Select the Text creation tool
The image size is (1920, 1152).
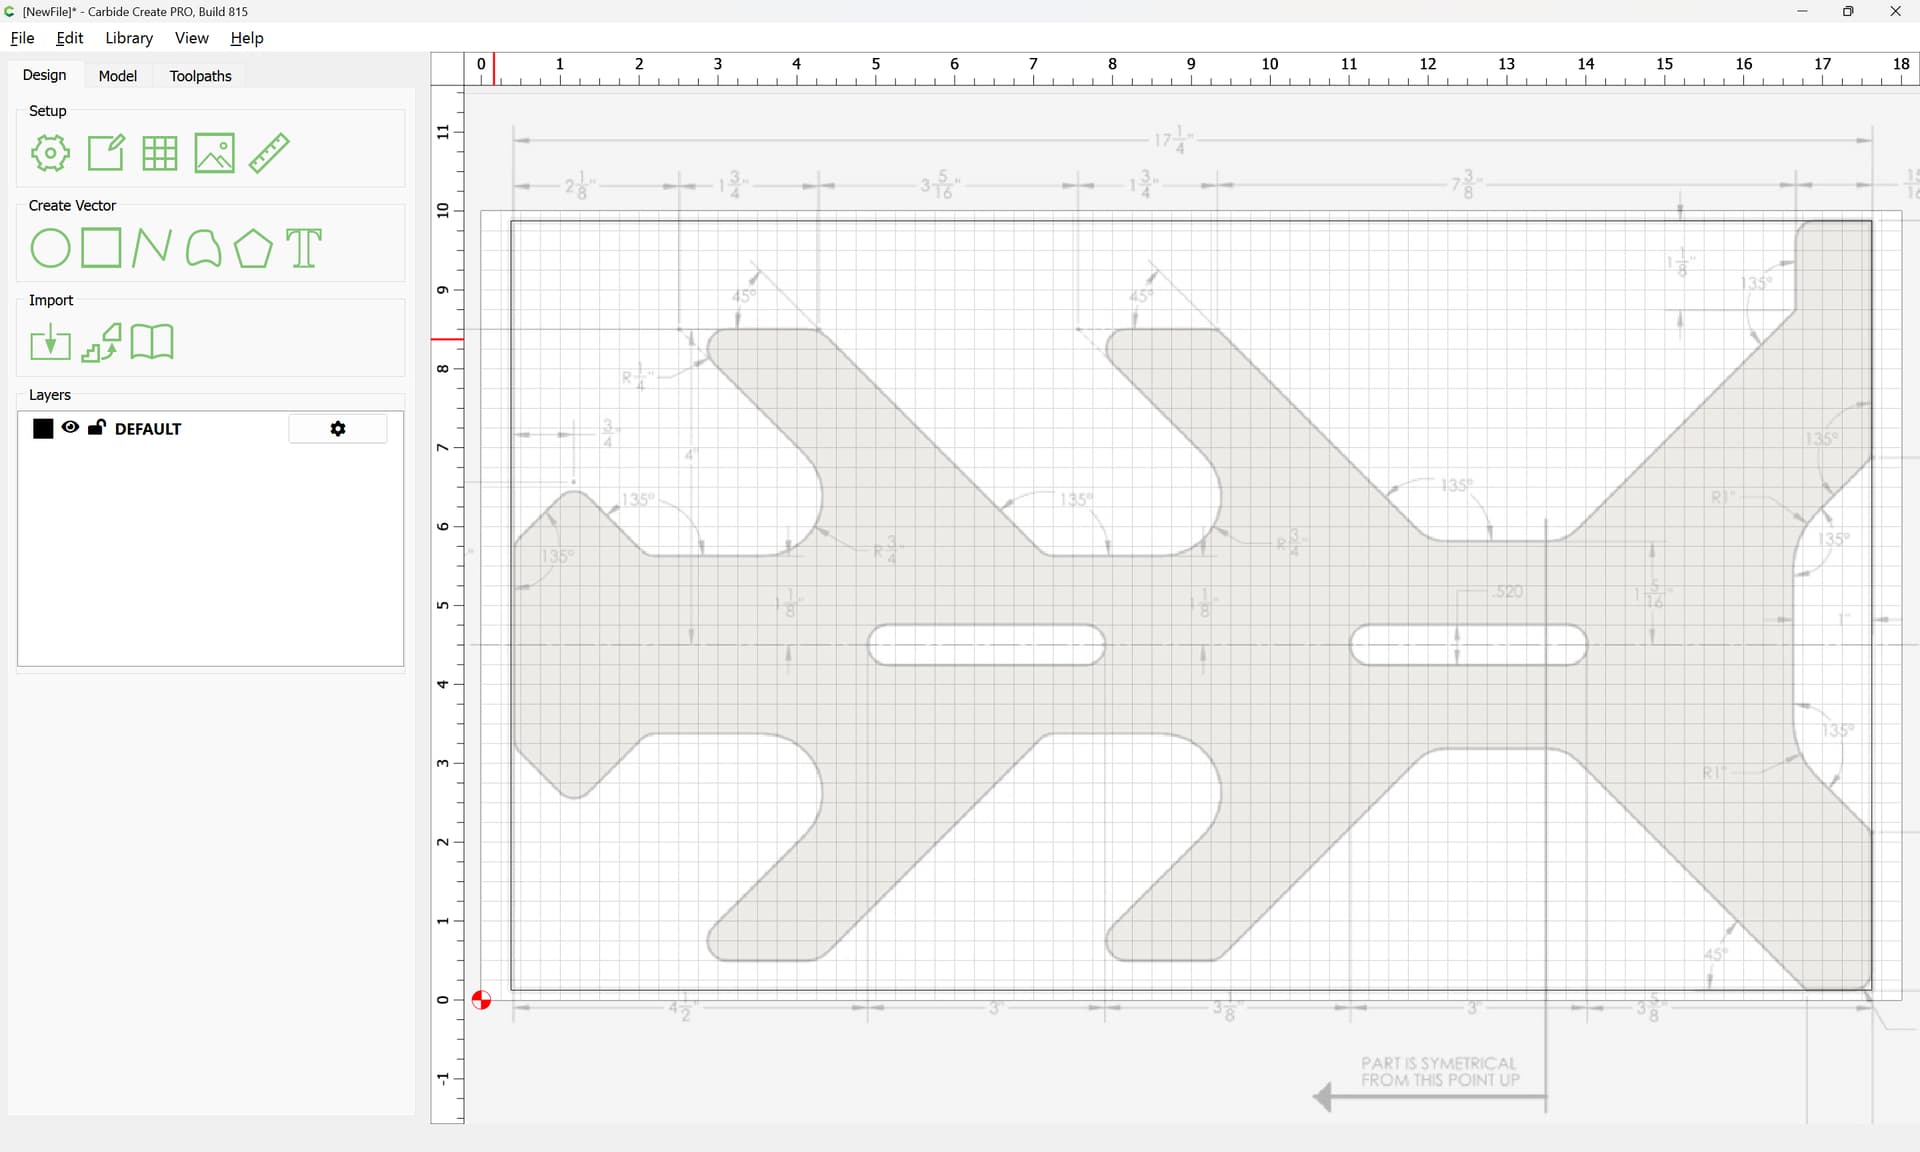304,248
